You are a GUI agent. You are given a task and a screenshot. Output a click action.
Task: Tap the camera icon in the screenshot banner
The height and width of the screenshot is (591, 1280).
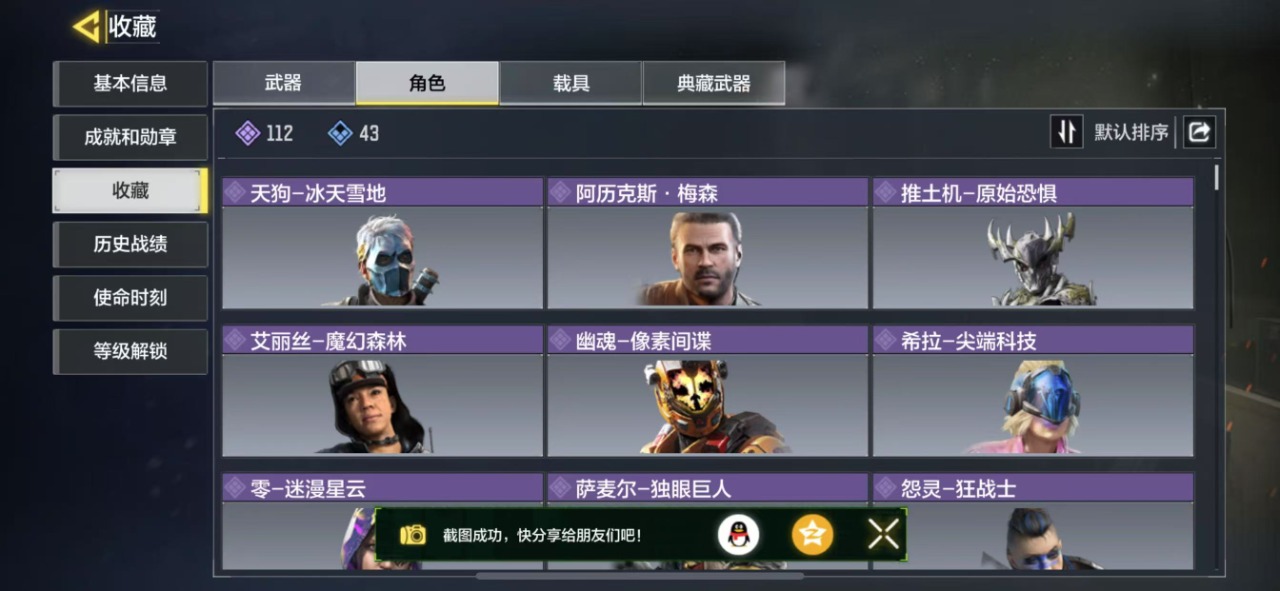(413, 535)
